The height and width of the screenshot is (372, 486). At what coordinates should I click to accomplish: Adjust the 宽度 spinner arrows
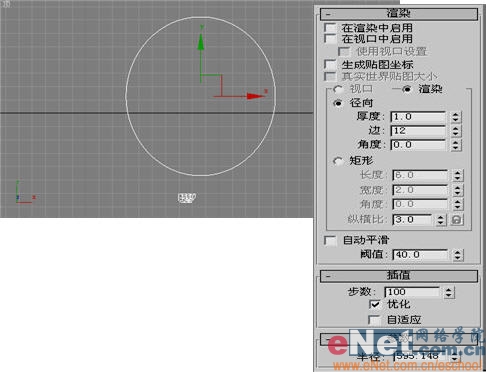pyautogui.click(x=457, y=190)
